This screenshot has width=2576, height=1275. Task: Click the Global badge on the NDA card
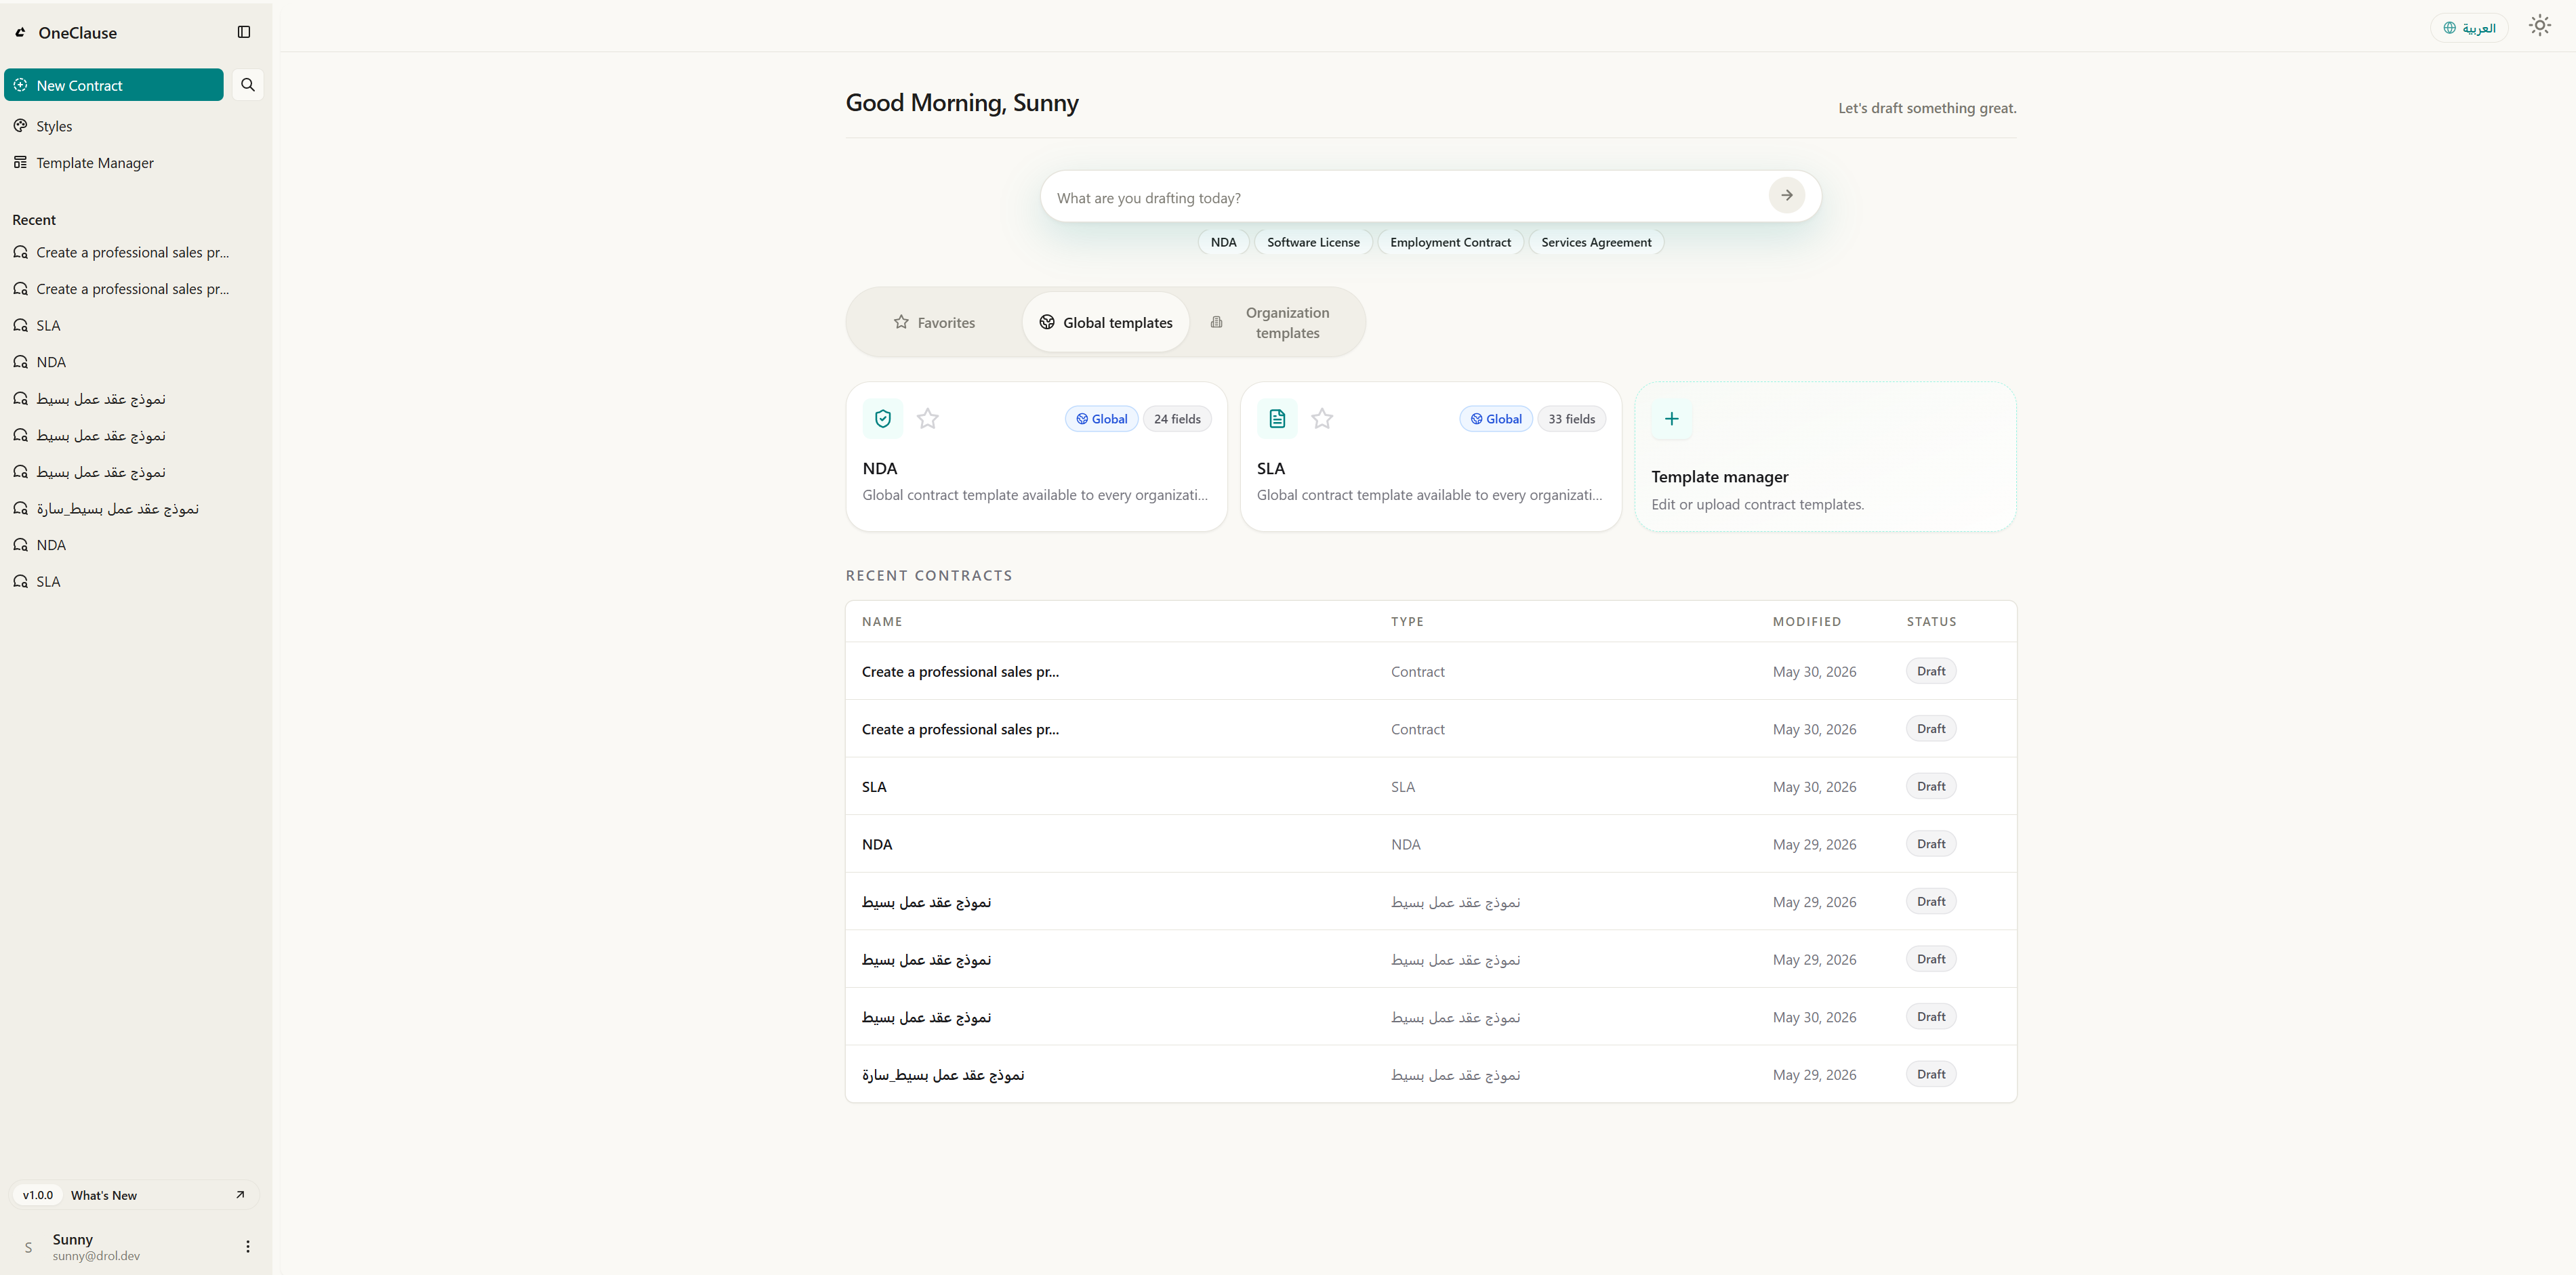point(1102,419)
